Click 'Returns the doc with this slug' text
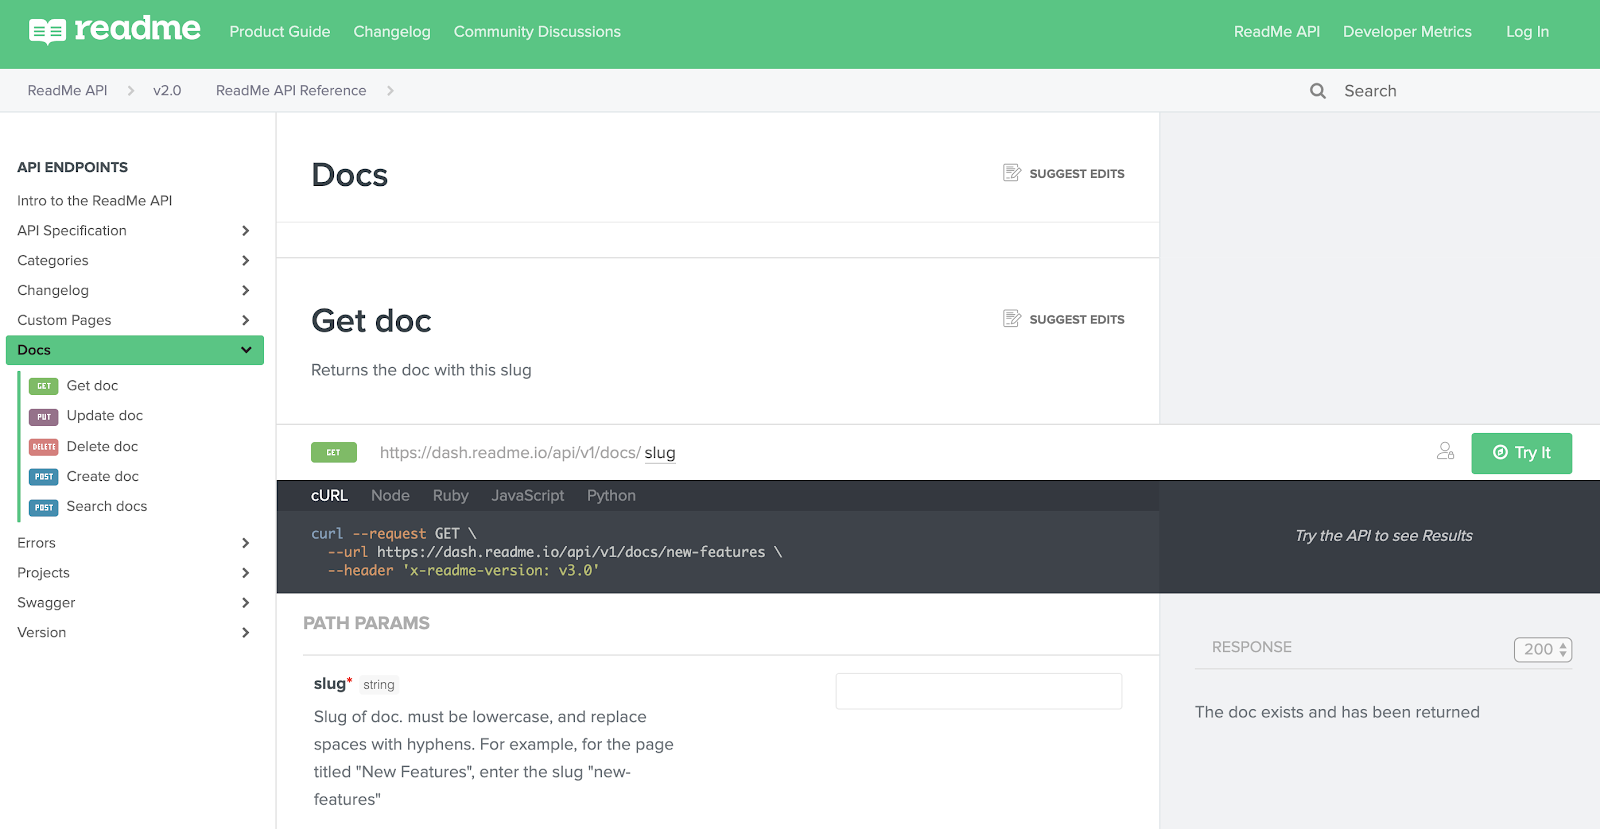The height and width of the screenshot is (829, 1600). pyautogui.click(x=421, y=370)
